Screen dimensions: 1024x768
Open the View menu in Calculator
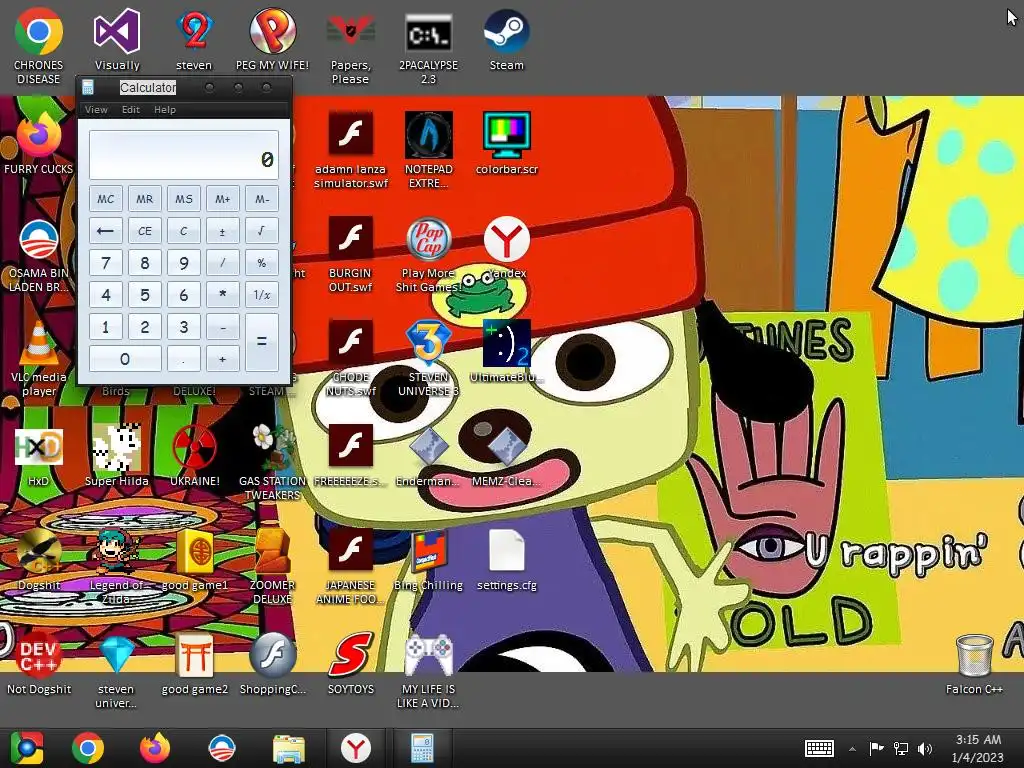coord(96,110)
